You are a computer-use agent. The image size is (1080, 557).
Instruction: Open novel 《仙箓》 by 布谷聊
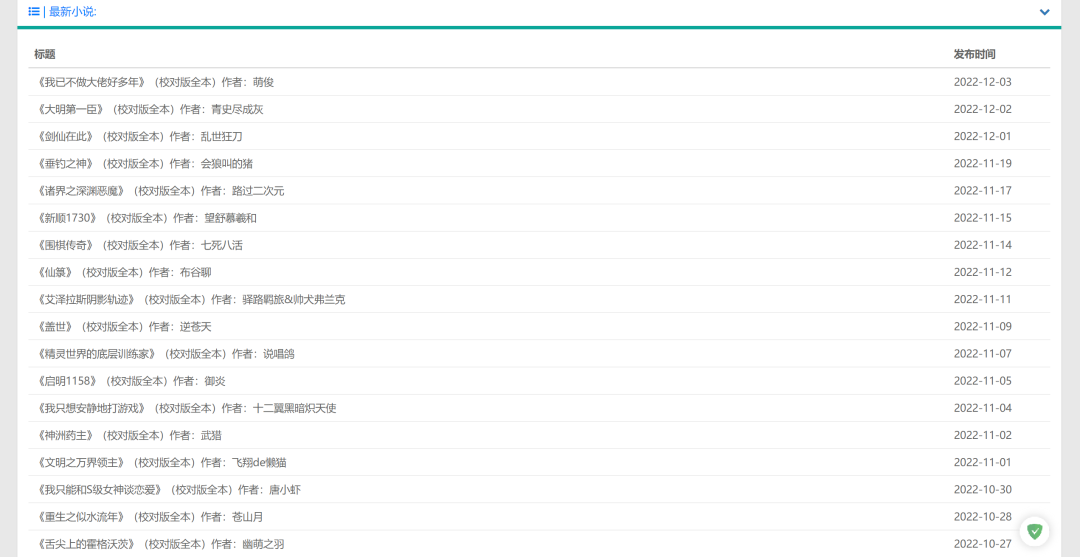pos(123,272)
